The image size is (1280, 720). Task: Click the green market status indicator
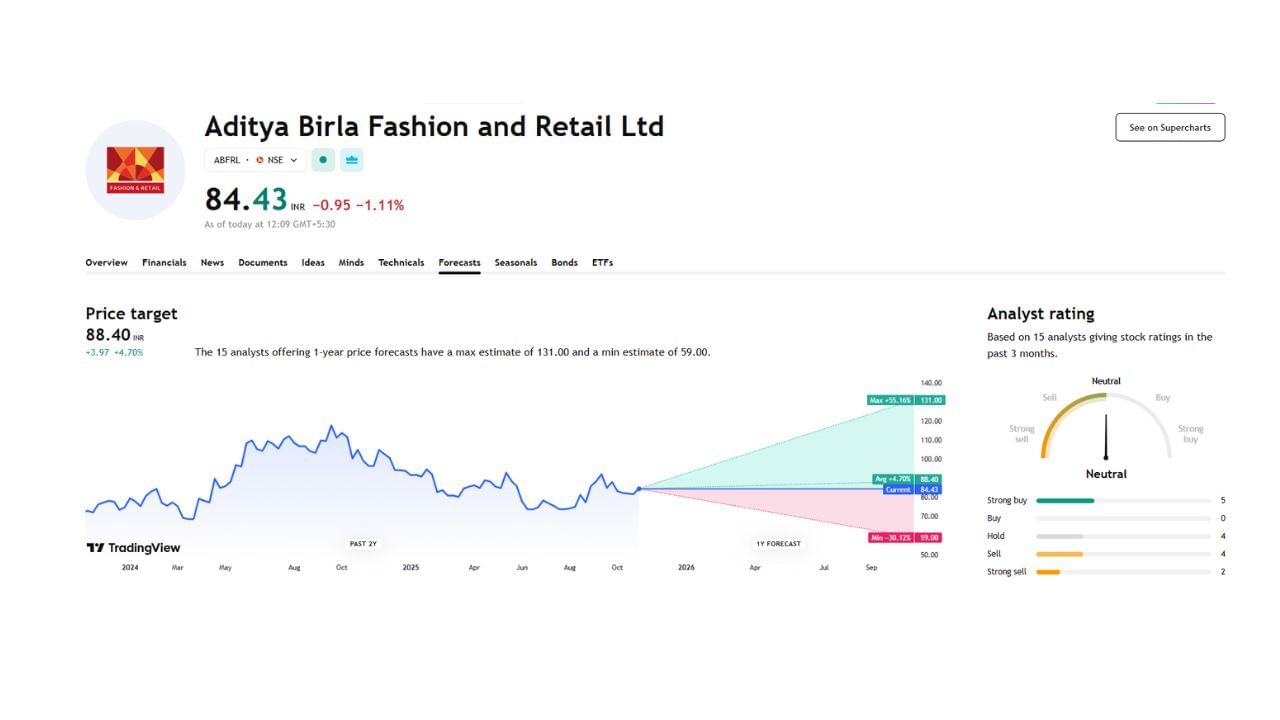click(322, 160)
